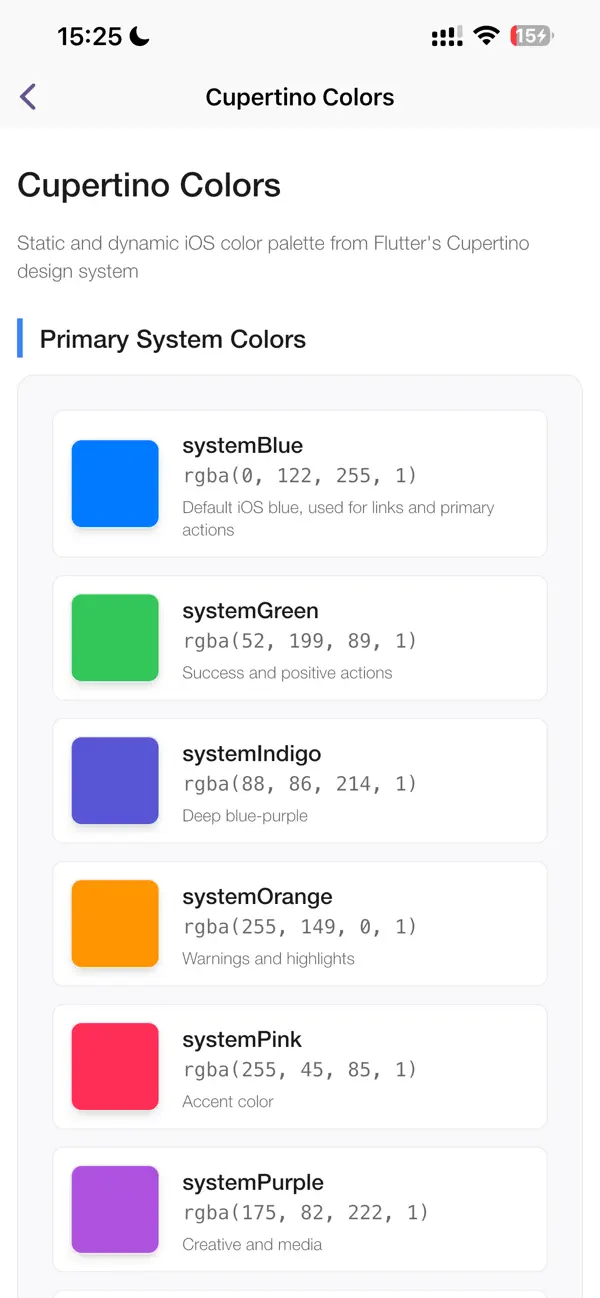Select the systemIndigo color swatch
This screenshot has width=600, height=1298.
click(115, 780)
